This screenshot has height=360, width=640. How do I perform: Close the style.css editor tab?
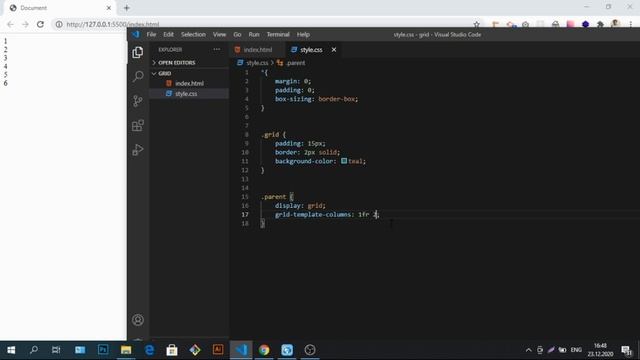[x=334, y=50]
